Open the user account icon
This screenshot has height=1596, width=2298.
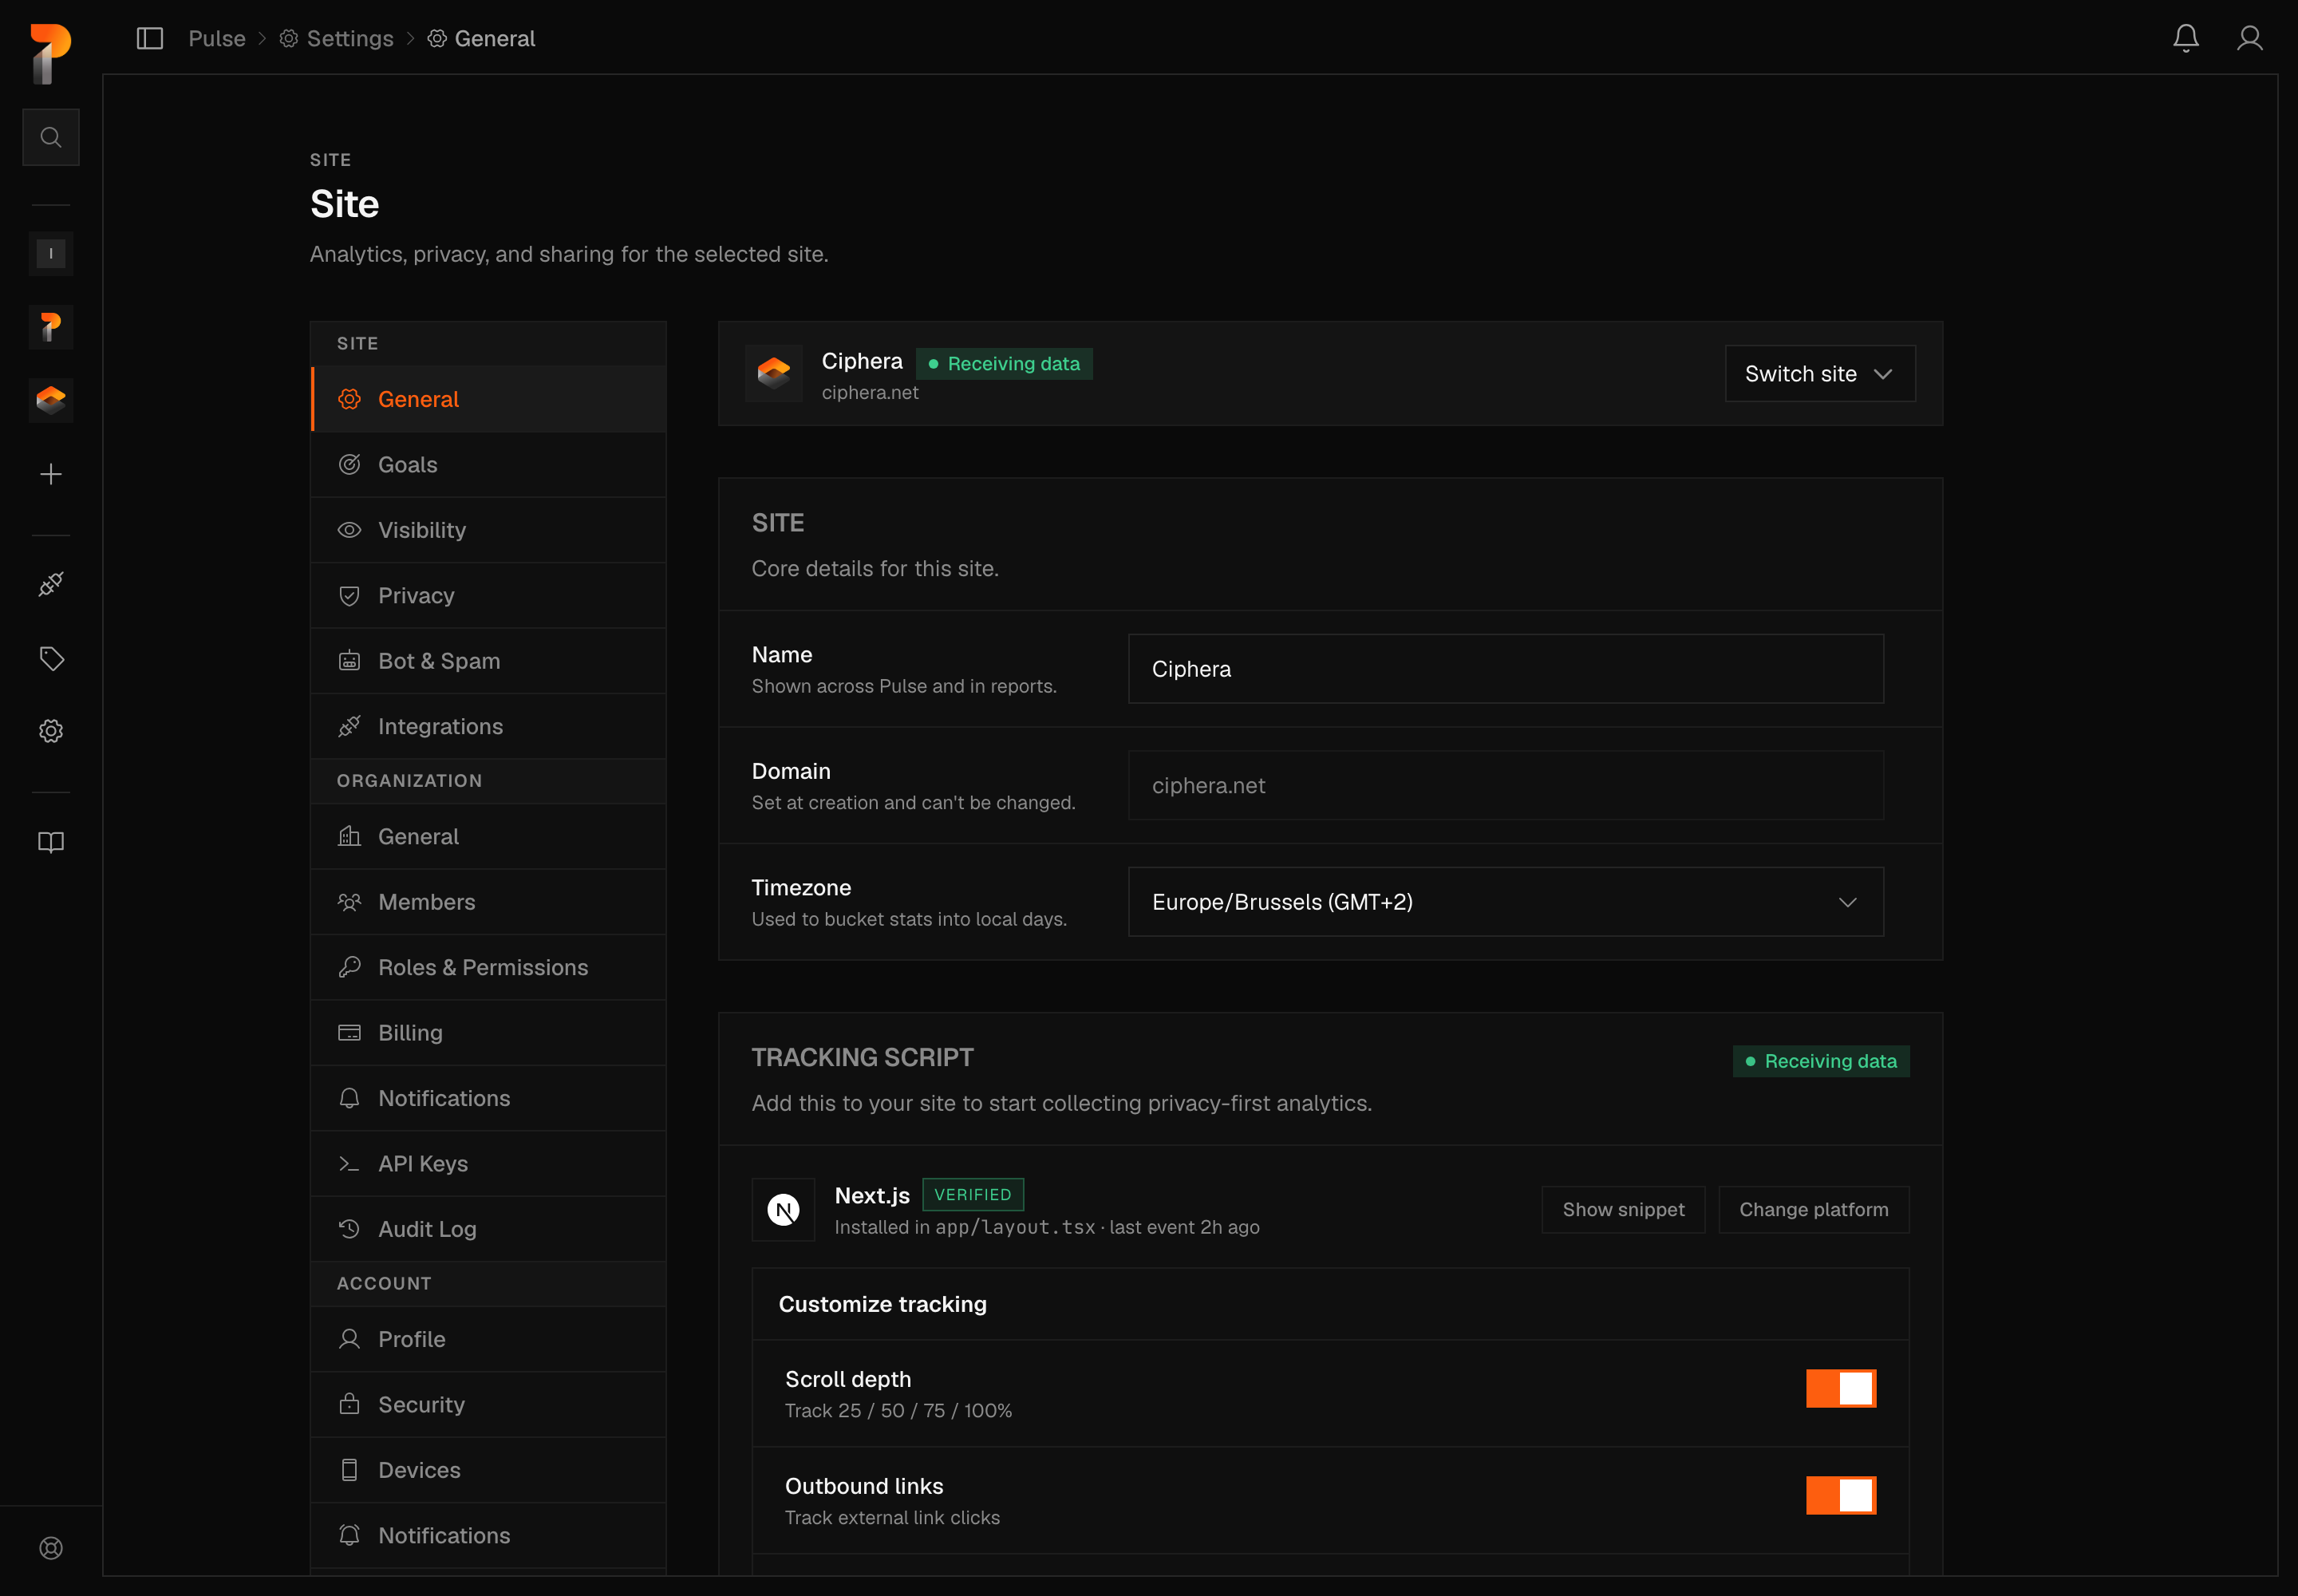(x=2249, y=38)
